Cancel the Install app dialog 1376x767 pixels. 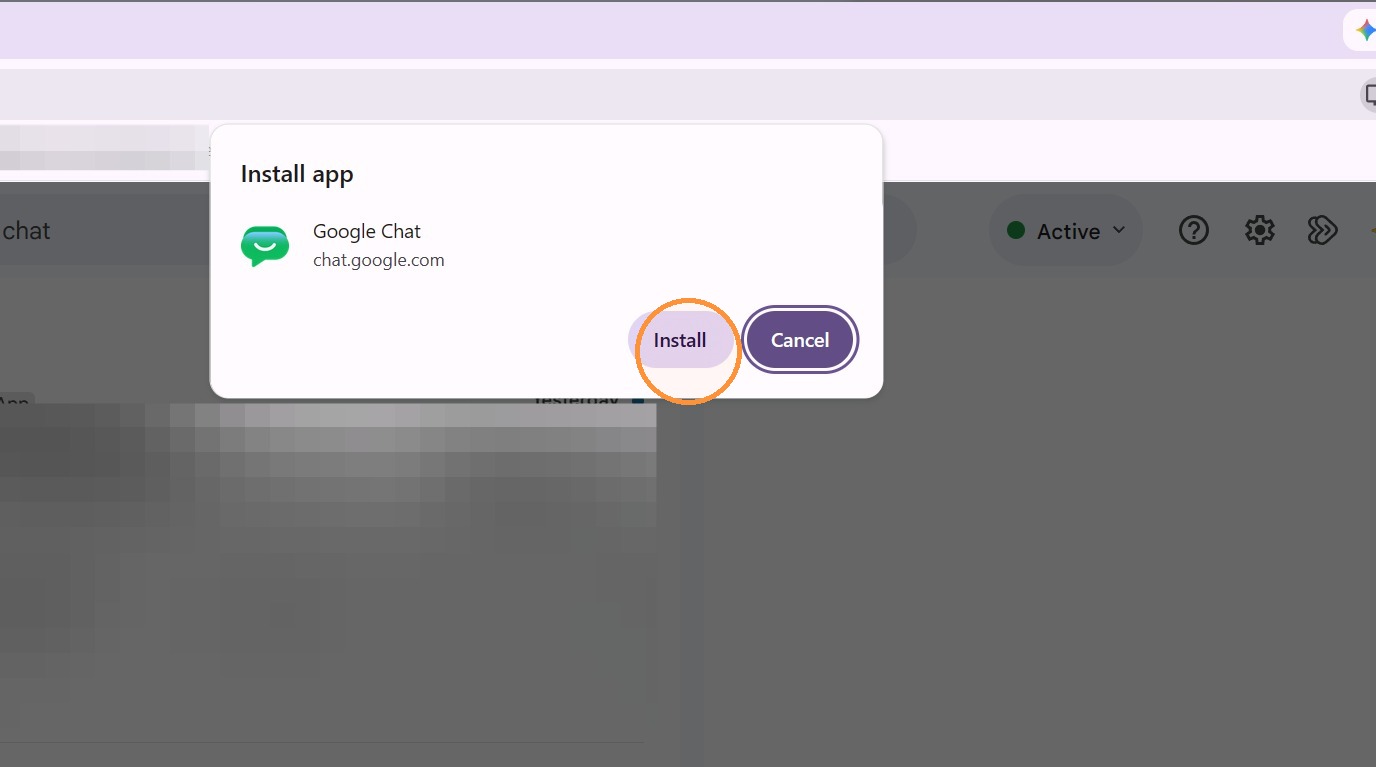pyautogui.click(x=800, y=340)
